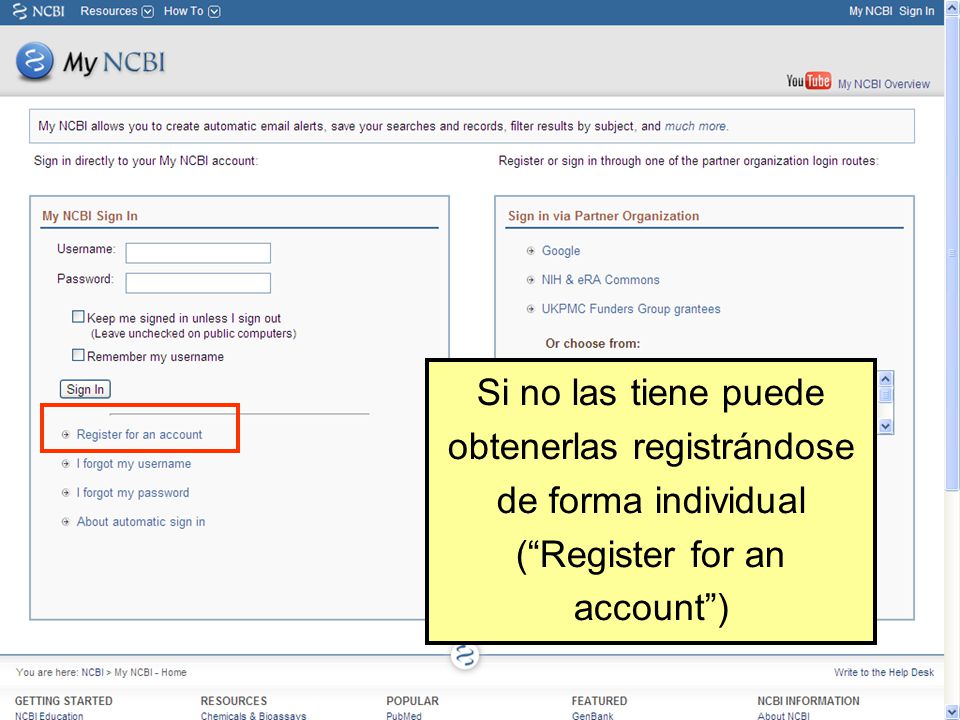Click bullet icon beside UKPMC Funders Group grantees
The height and width of the screenshot is (720, 960).
click(531, 309)
